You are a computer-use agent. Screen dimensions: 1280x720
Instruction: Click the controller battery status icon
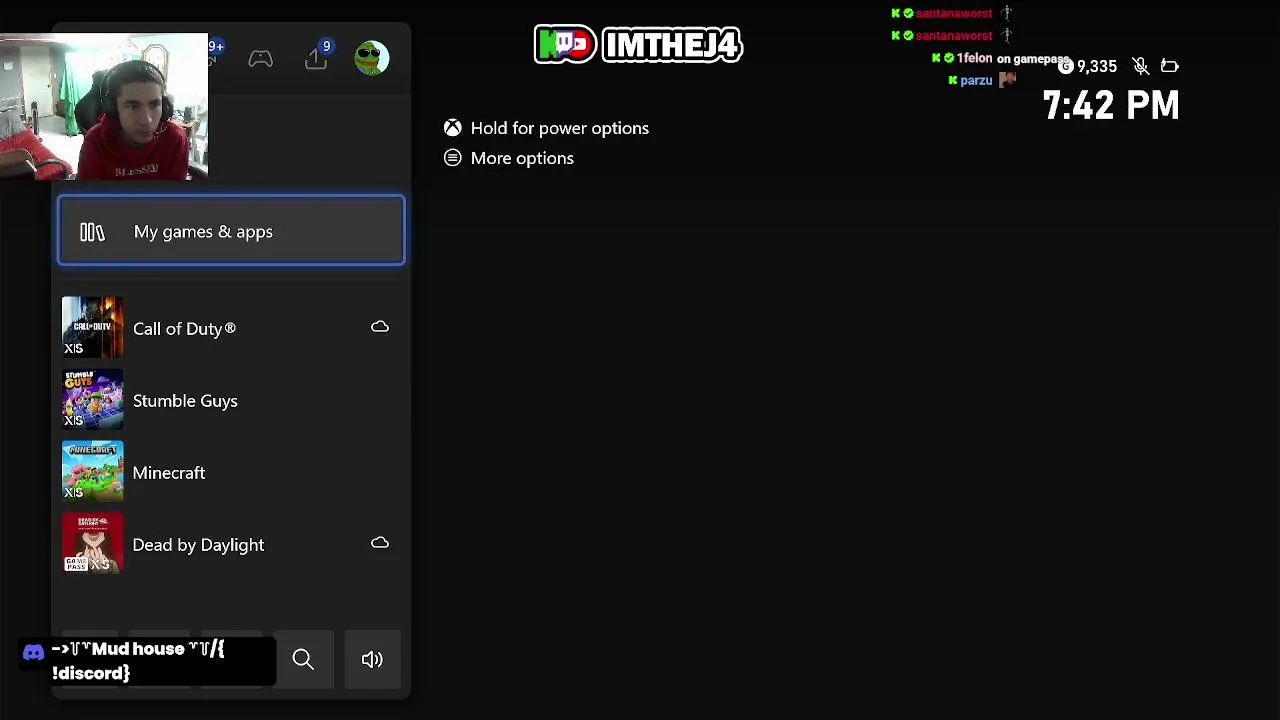(1169, 66)
